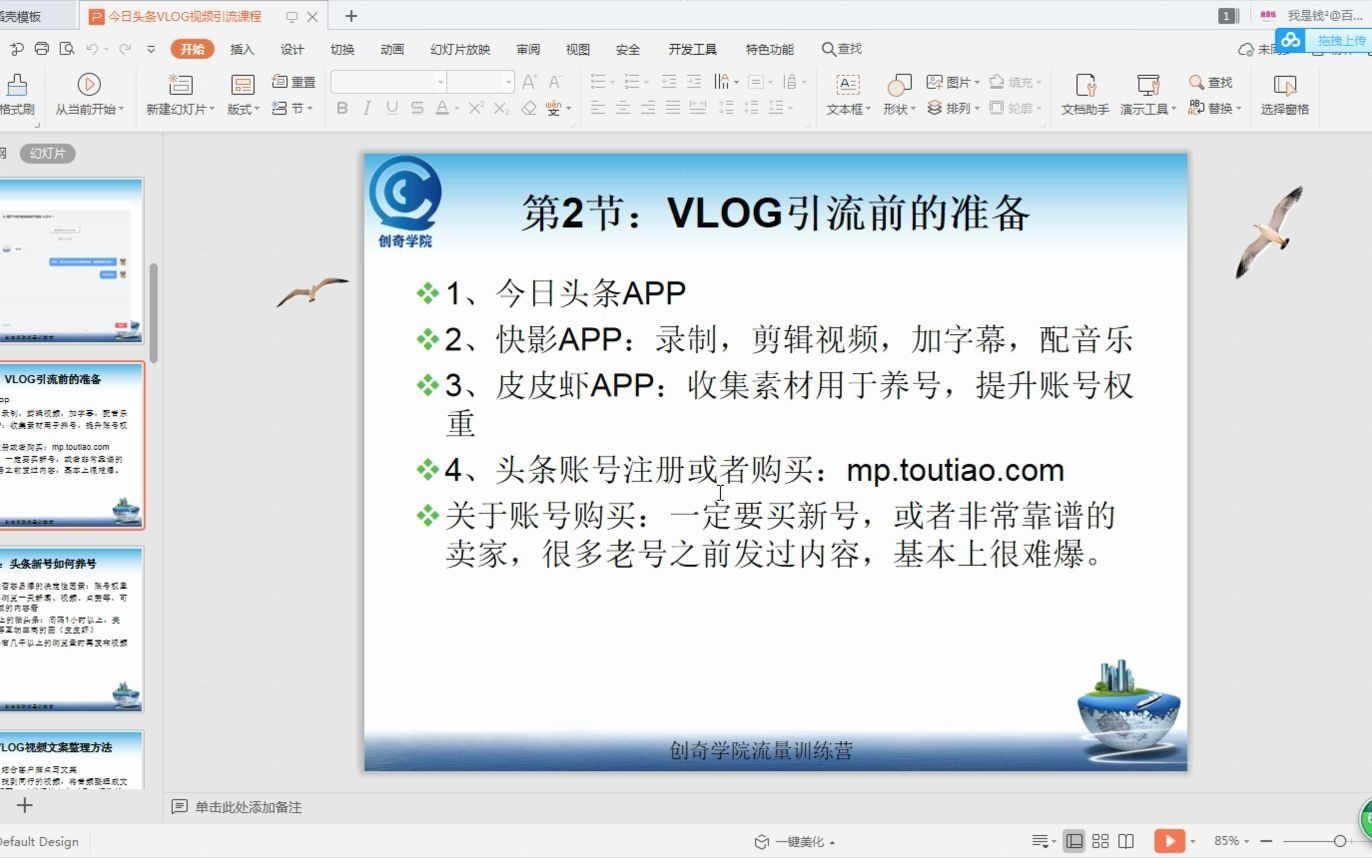The image size is (1372, 858).
Task: Click the Presentation Tools (演示工具) icon
Action: (1148, 86)
